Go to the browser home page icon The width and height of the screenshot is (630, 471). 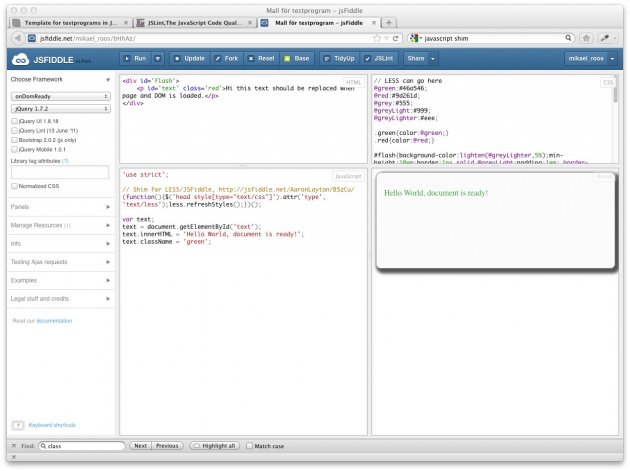(586, 38)
